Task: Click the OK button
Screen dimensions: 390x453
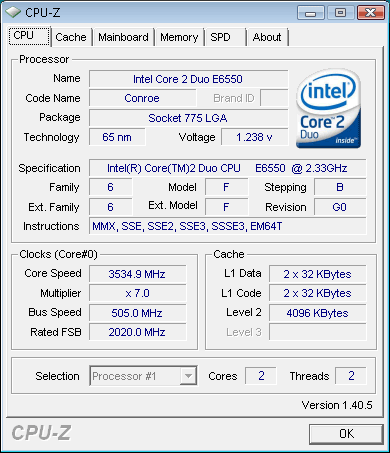Action: 346,434
